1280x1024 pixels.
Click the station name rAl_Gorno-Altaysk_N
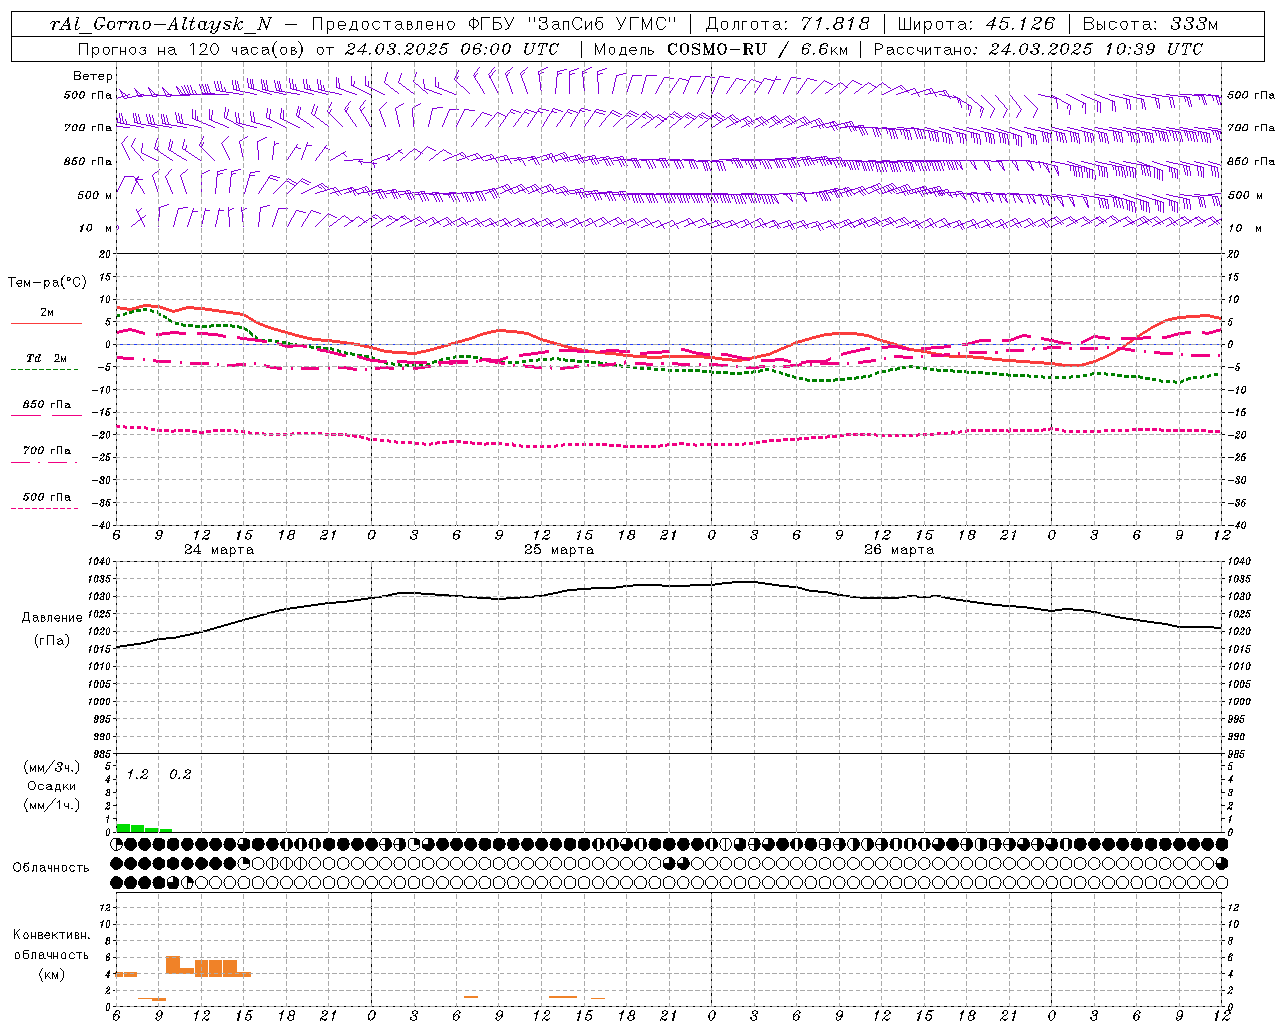tap(160, 24)
